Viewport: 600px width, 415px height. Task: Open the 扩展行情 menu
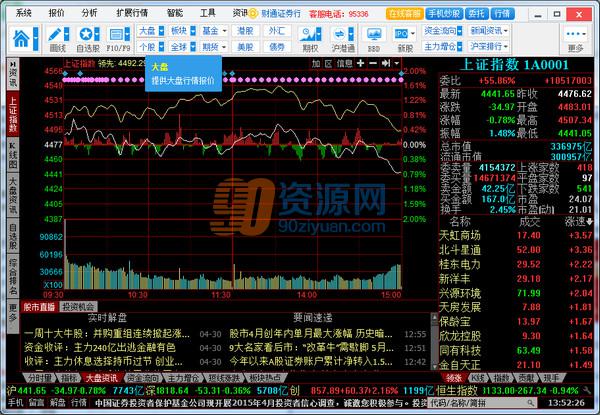tap(132, 13)
